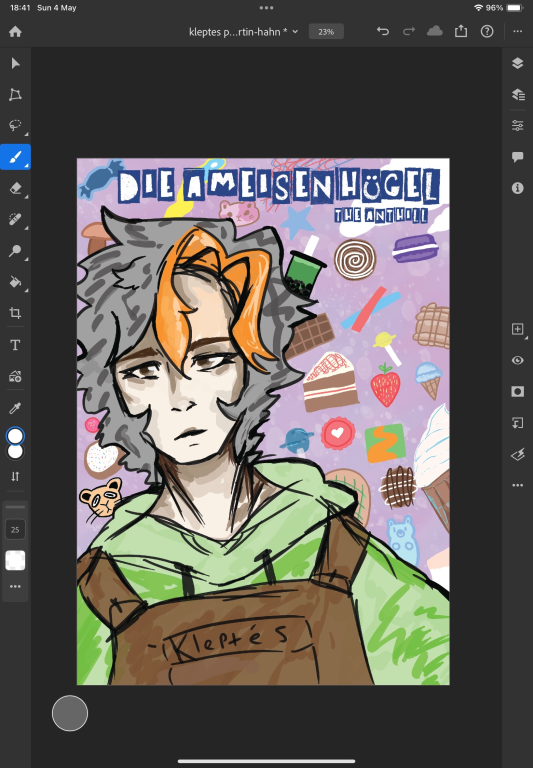Select the Dodge tool icon
Image resolution: width=533 pixels, height=768 pixels.
(x=15, y=251)
